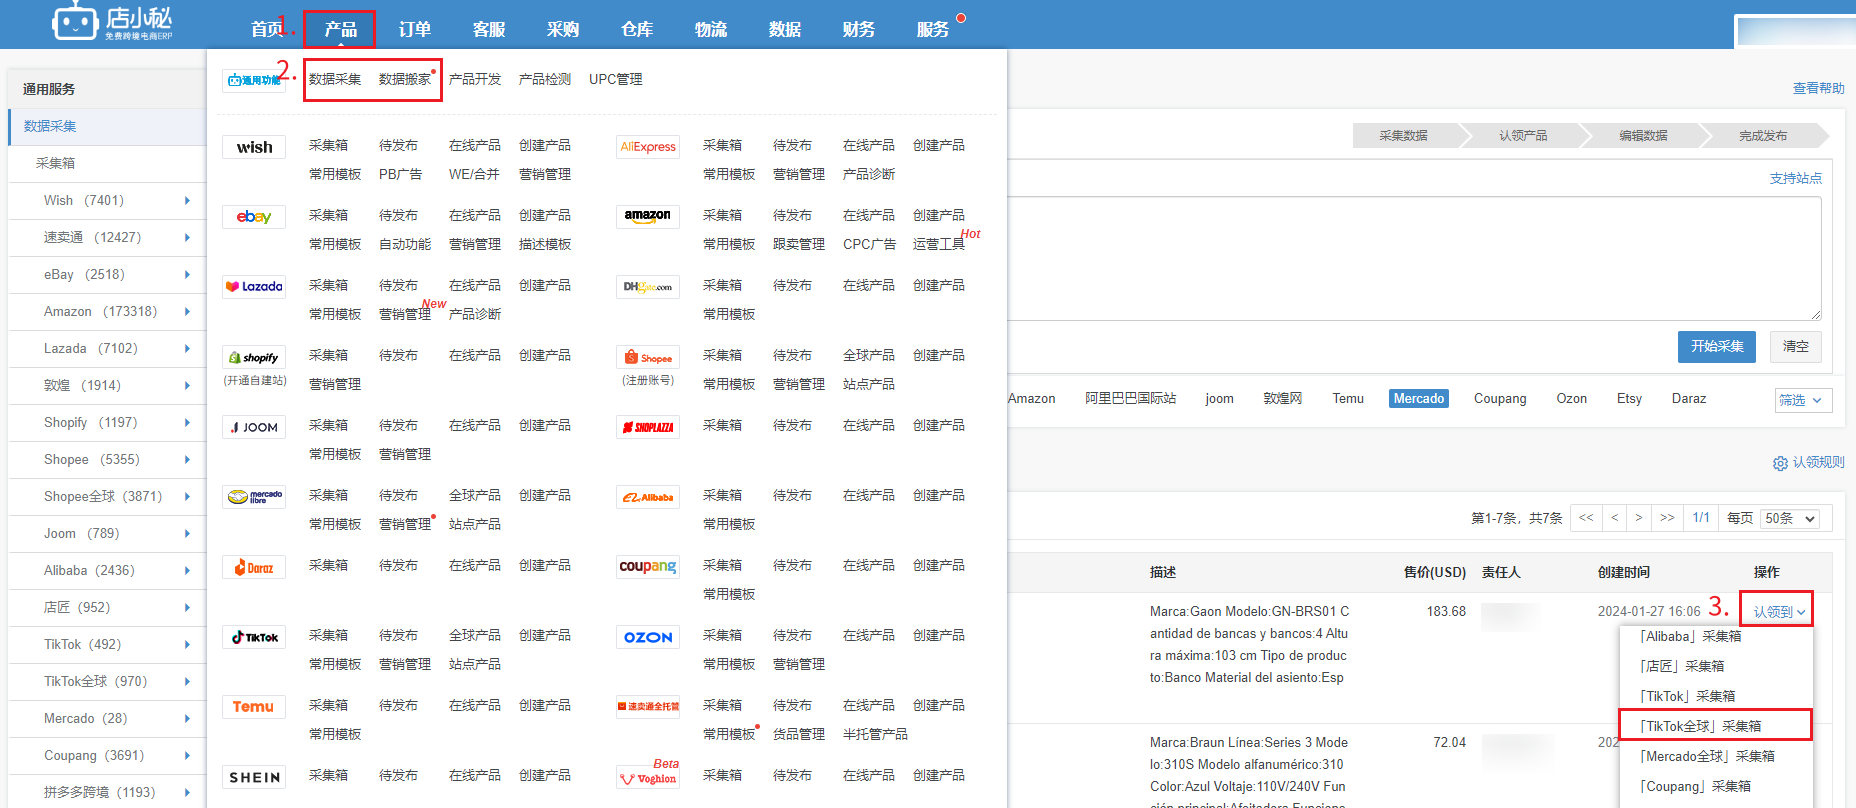Expand eBay (2518) sidebar arrow
The width and height of the screenshot is (1856, 808).
187,274
